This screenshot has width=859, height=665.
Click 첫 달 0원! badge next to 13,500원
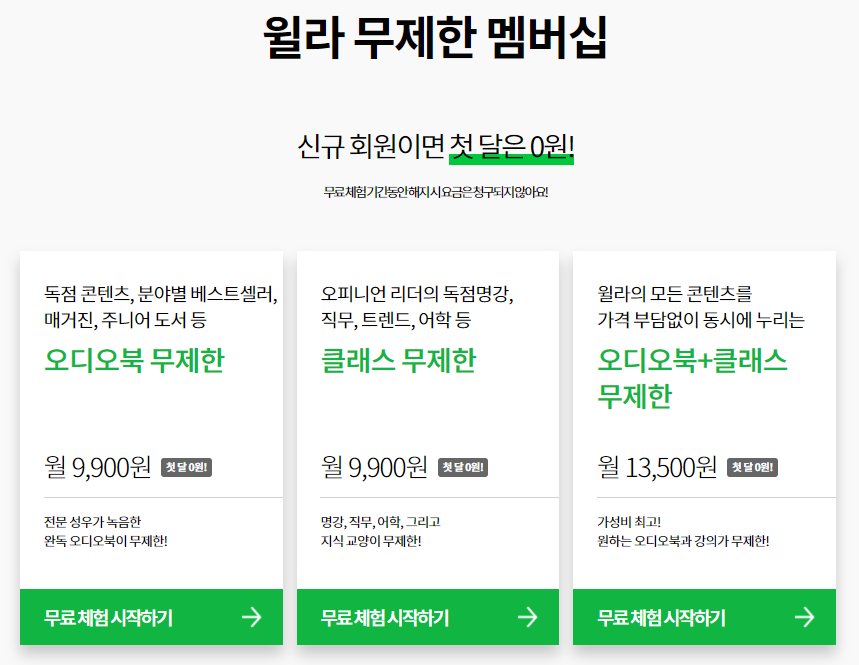752,467
